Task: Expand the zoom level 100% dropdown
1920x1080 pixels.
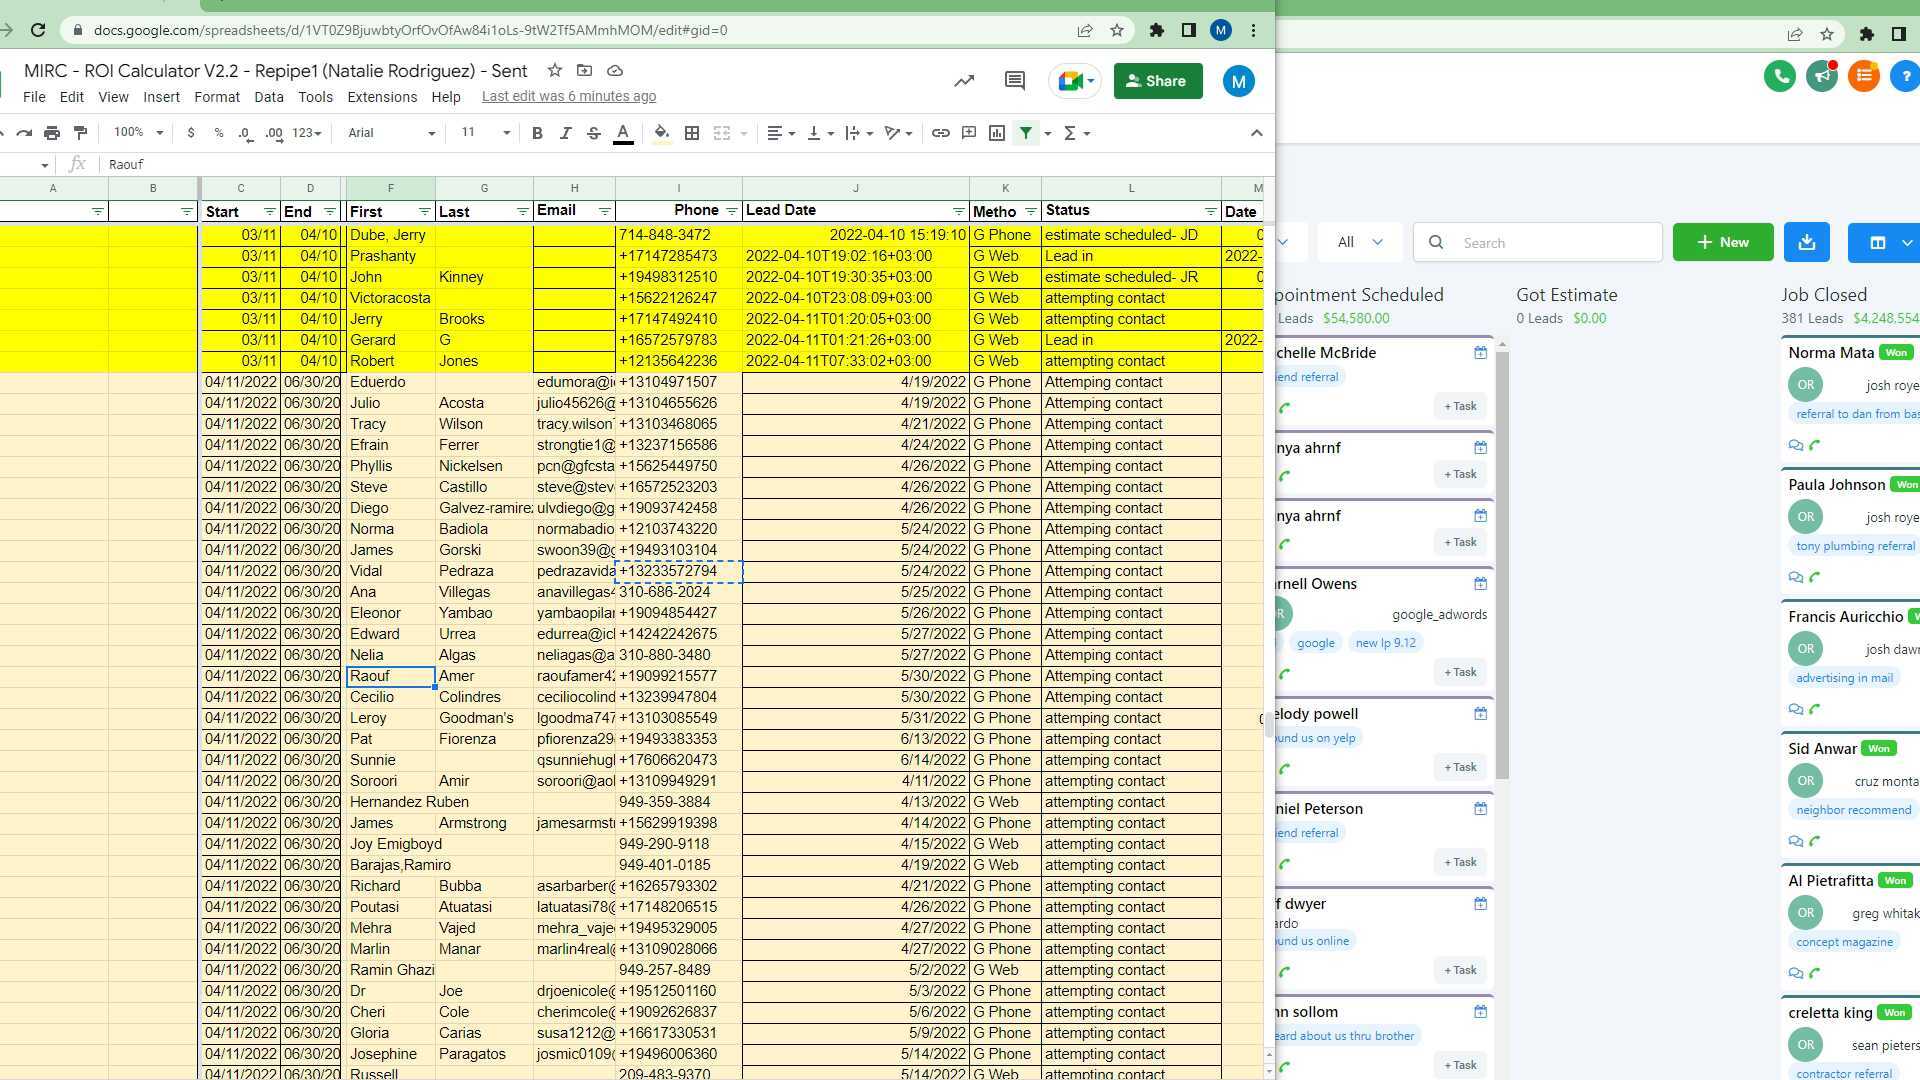Action: coord(136,132)
